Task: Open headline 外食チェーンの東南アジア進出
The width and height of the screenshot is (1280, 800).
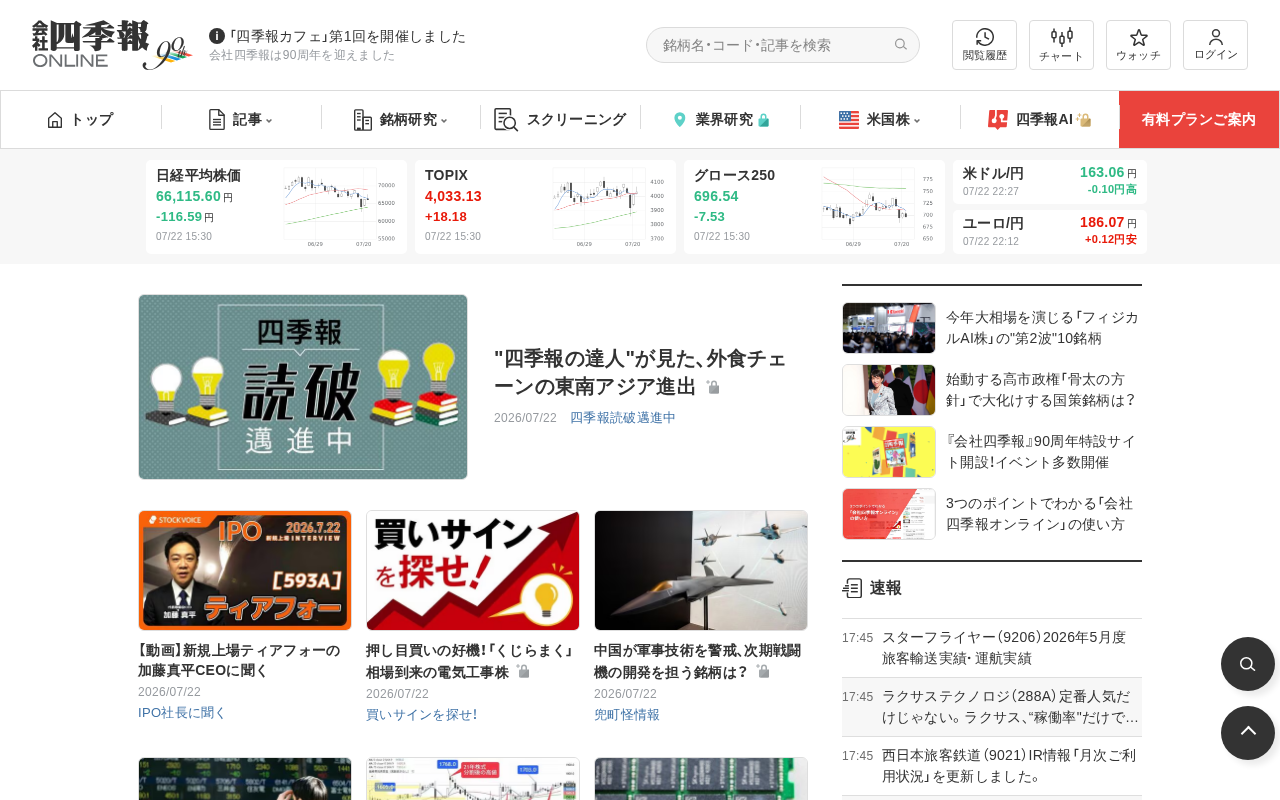Action: click(640, 372)
